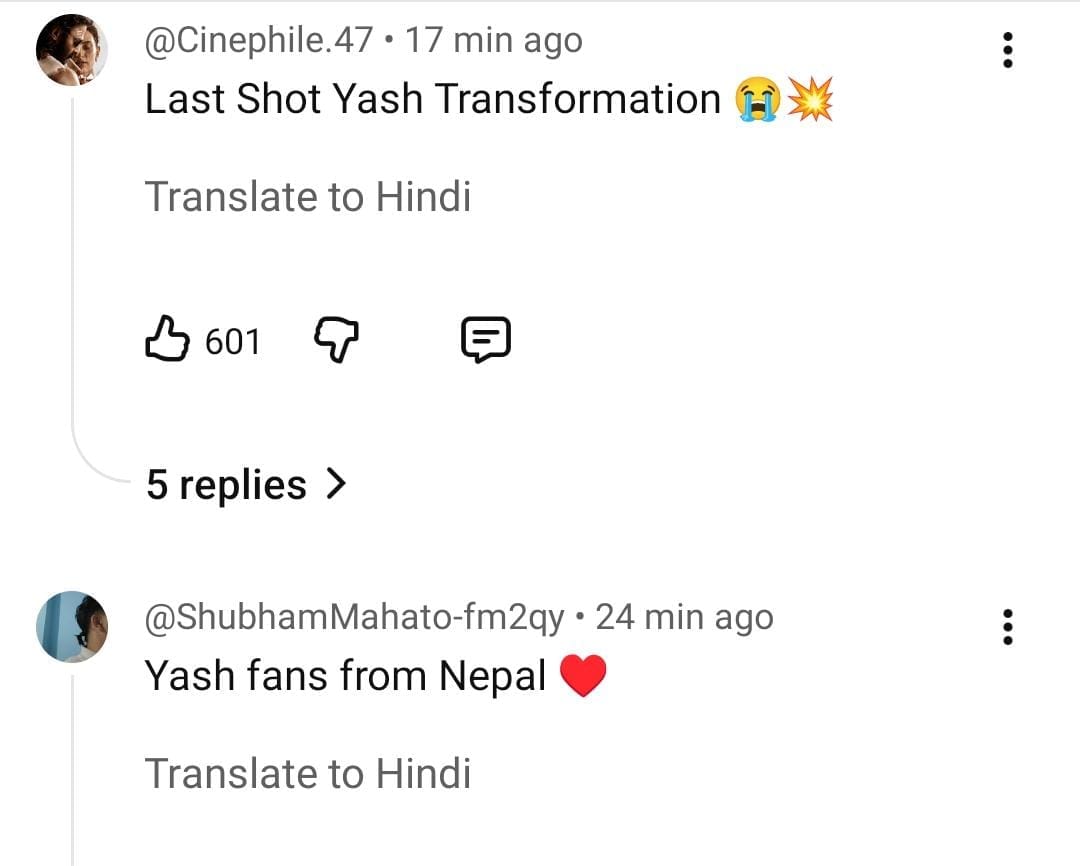The image size is (1080, 866).
Task: Click the red heart emoji
Action: point(583,677)
